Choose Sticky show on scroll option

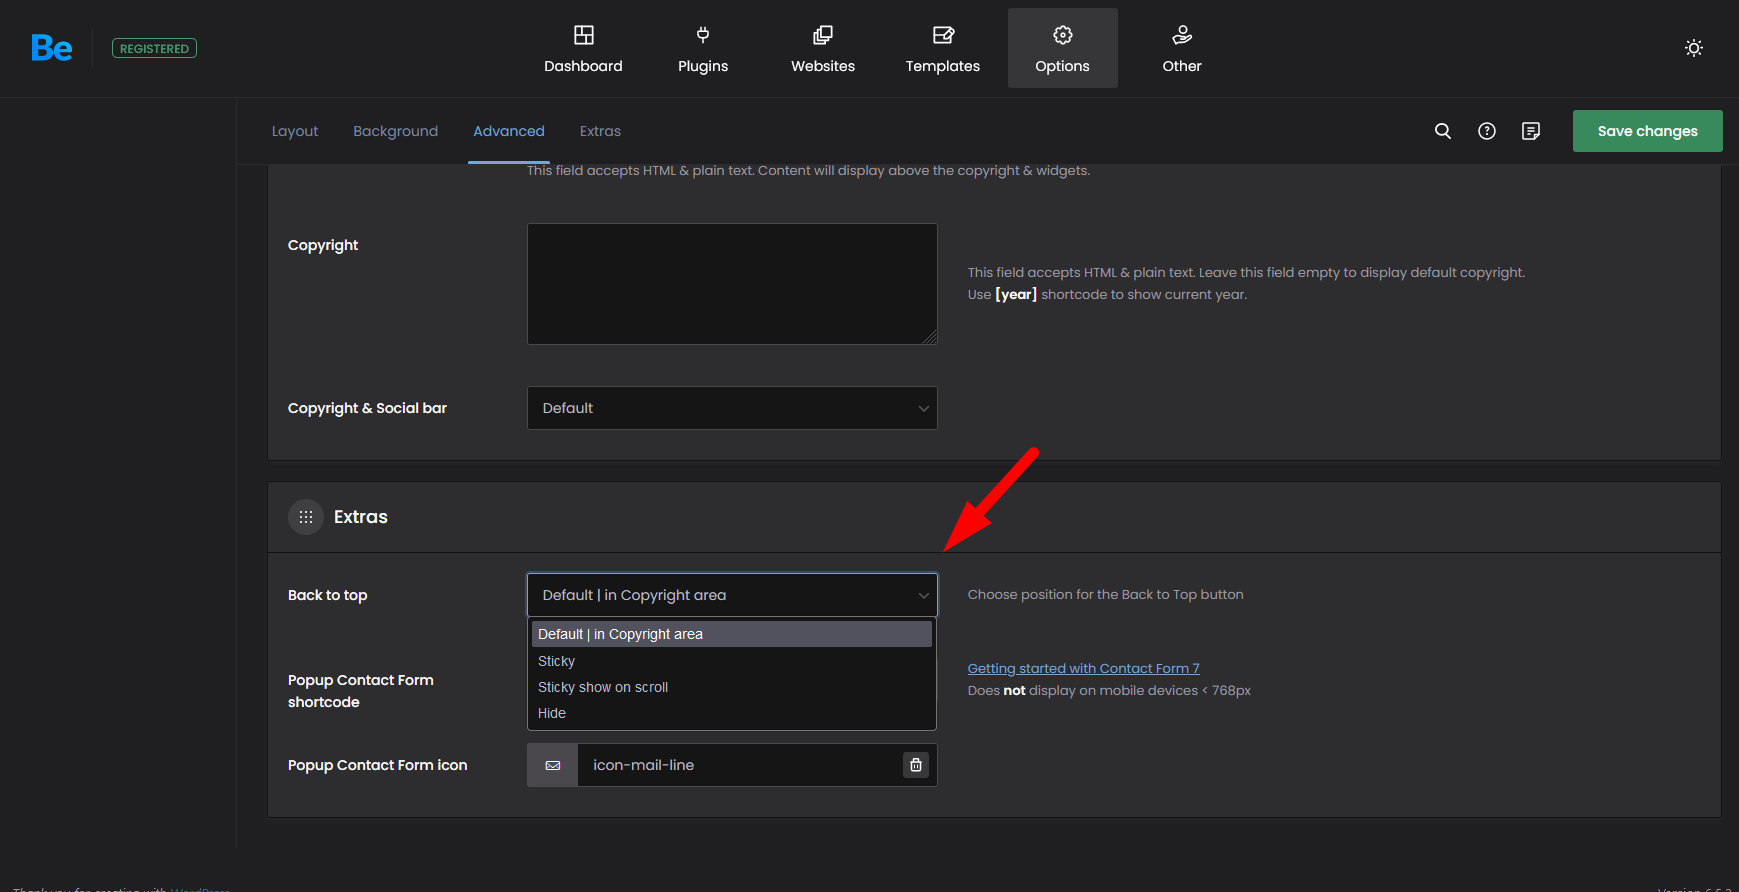point(732,687)
